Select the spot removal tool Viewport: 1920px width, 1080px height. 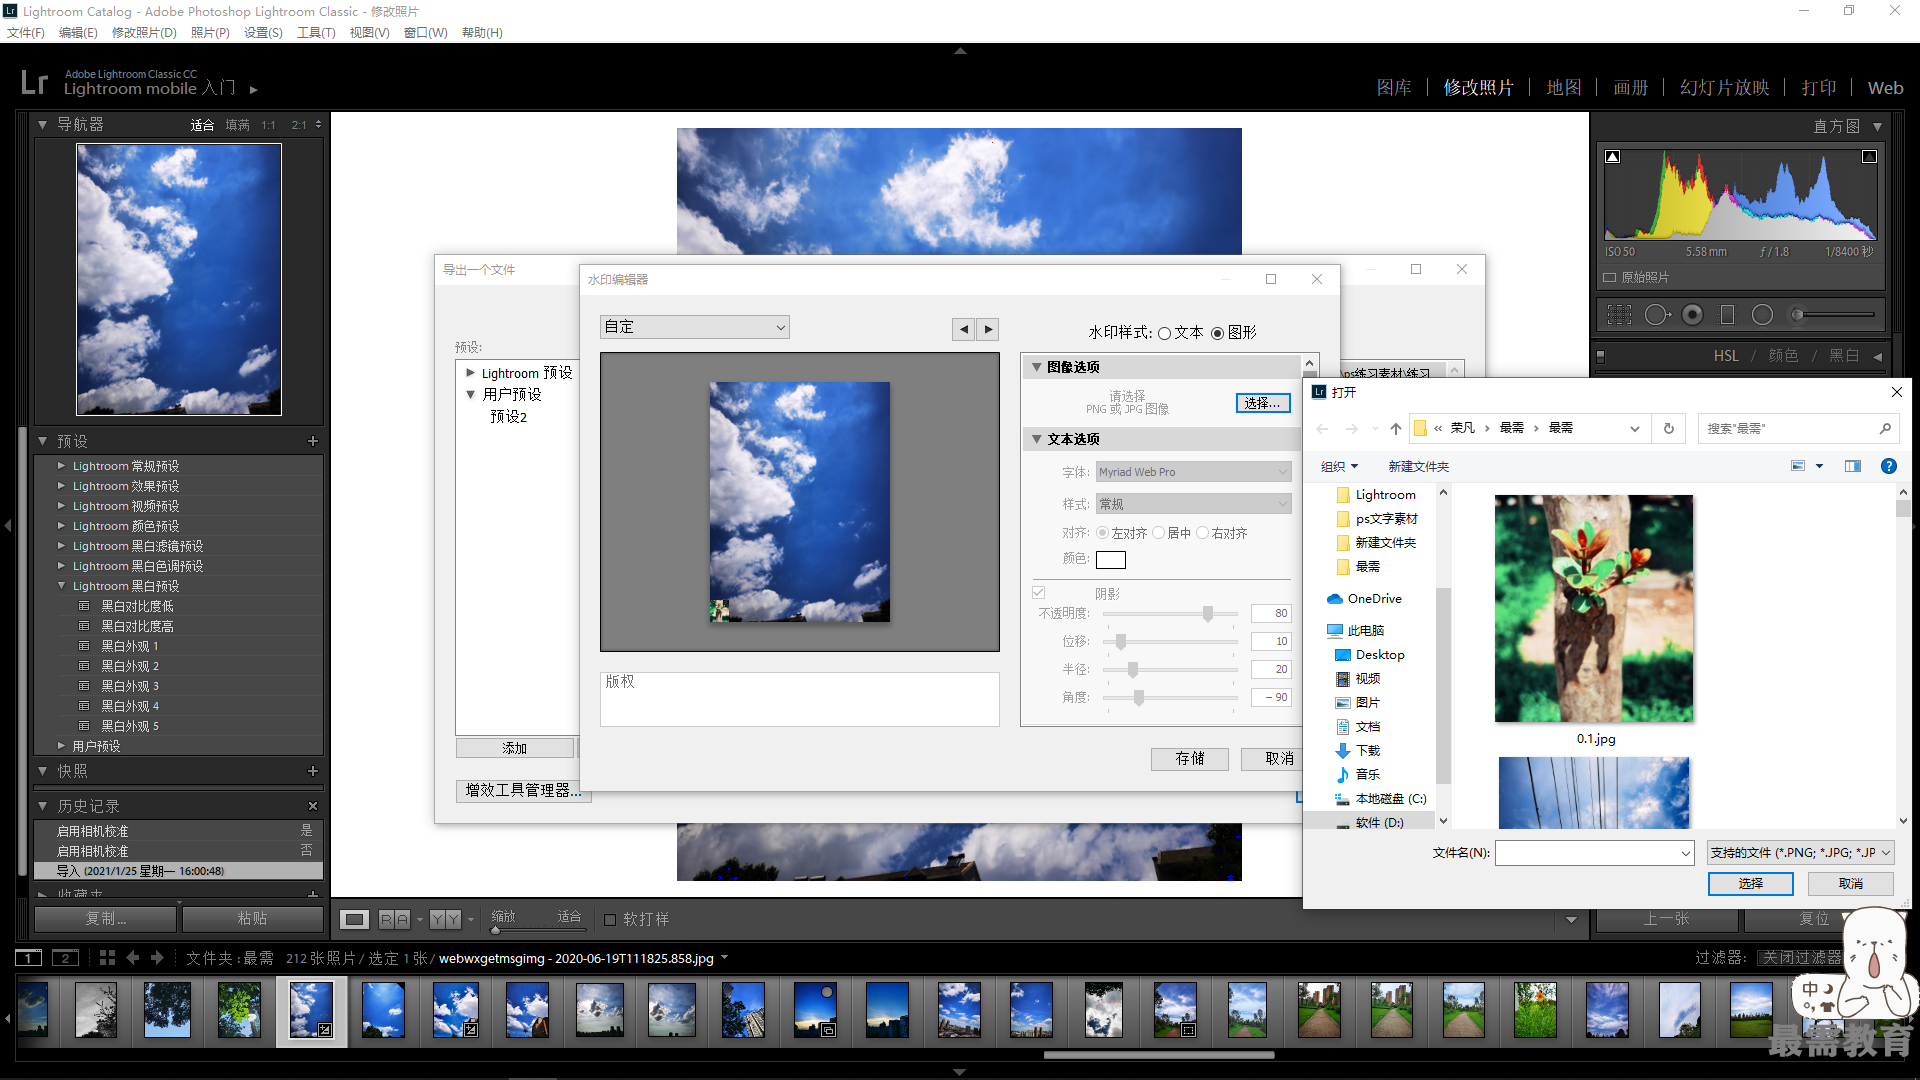(x=1657, y=315)
